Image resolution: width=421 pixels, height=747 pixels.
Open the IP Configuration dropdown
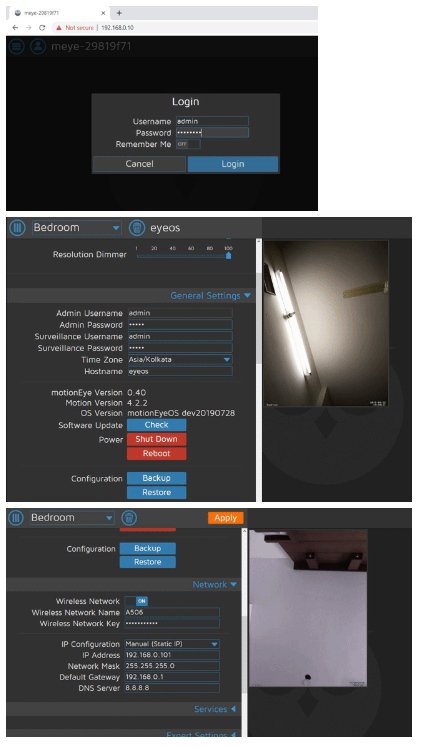(172, 644)
